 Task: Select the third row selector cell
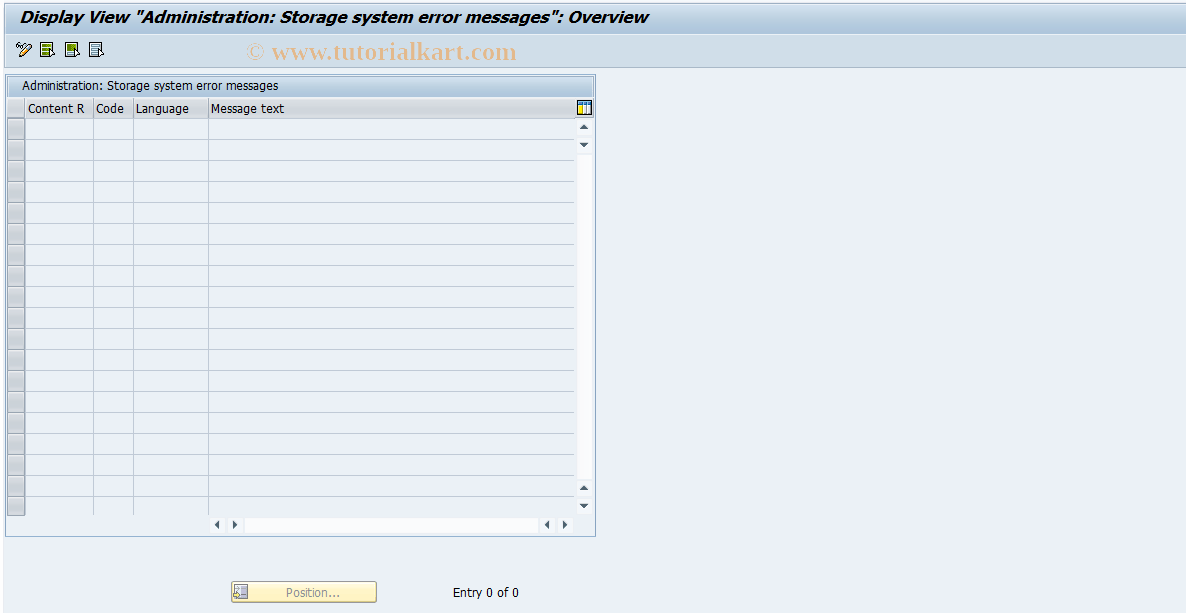point(15,168)
